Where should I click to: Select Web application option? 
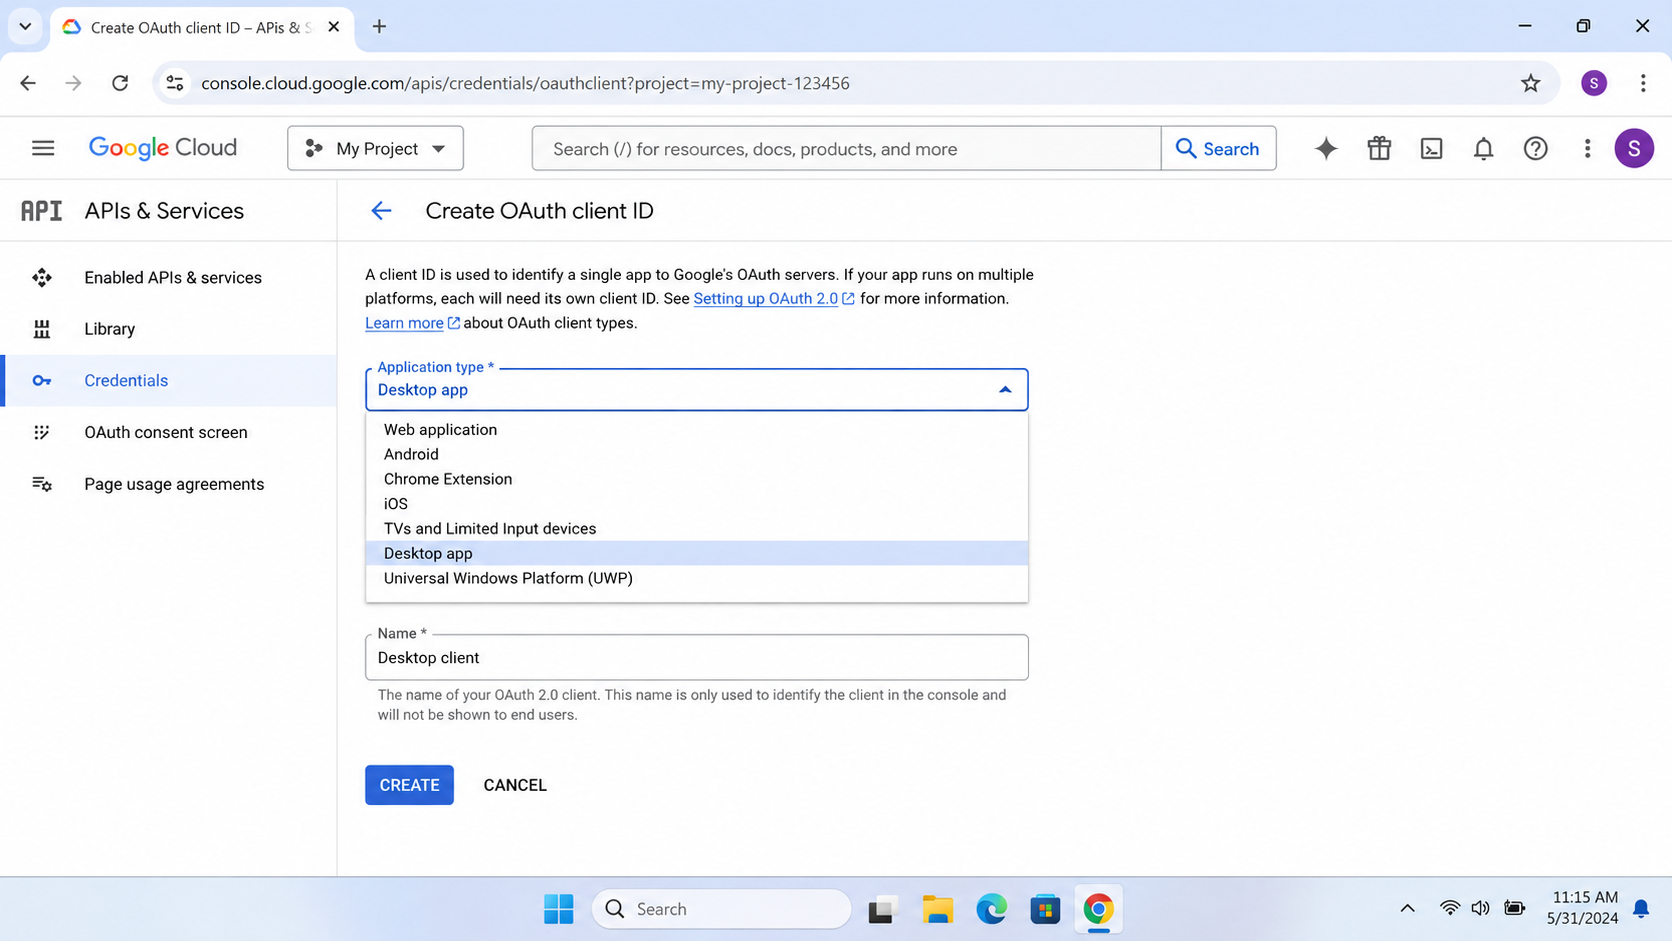coord(696,429)
